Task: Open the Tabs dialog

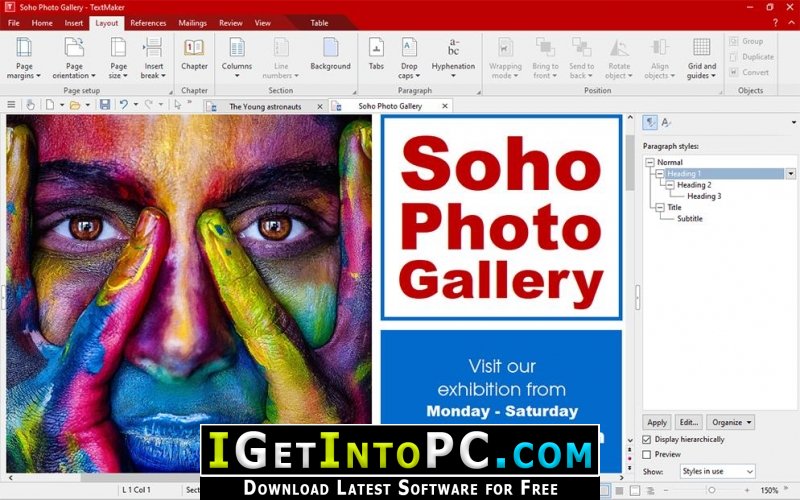Action: (x=376, y=55)
